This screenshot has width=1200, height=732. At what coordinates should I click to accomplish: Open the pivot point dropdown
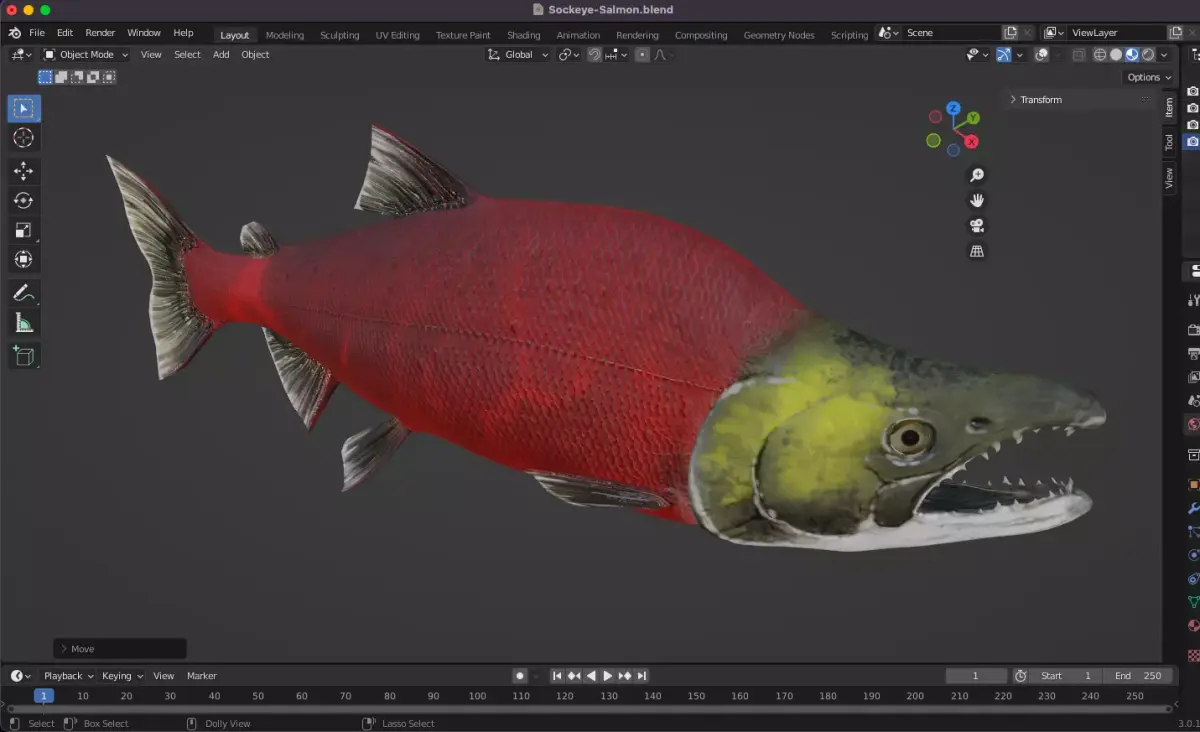569,55
